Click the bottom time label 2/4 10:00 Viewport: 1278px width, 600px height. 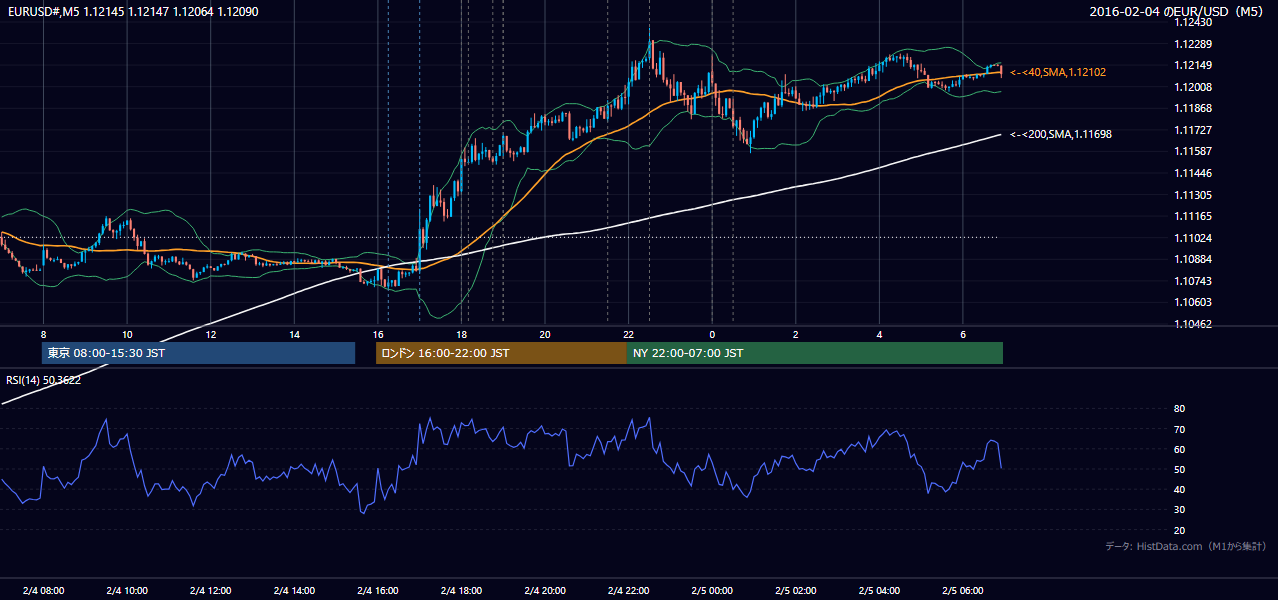point(127,591)
